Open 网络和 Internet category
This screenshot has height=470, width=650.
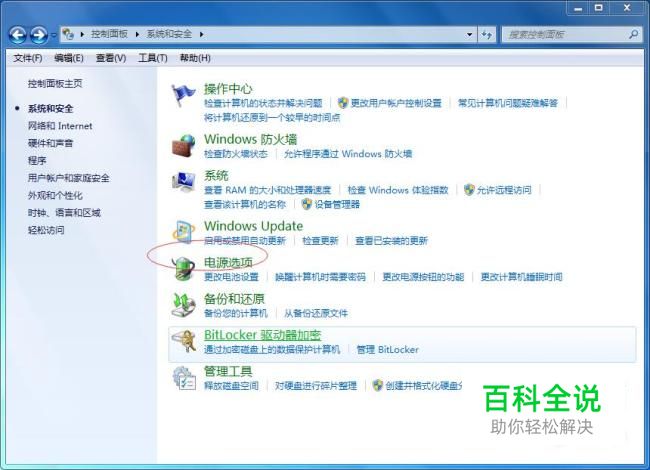(x=60, y=126)
